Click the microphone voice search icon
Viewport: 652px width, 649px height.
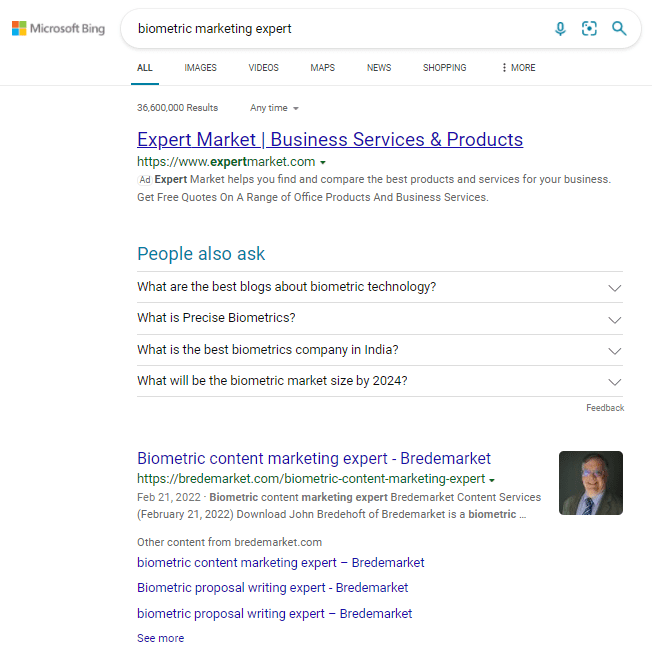(x=560, y=29)
